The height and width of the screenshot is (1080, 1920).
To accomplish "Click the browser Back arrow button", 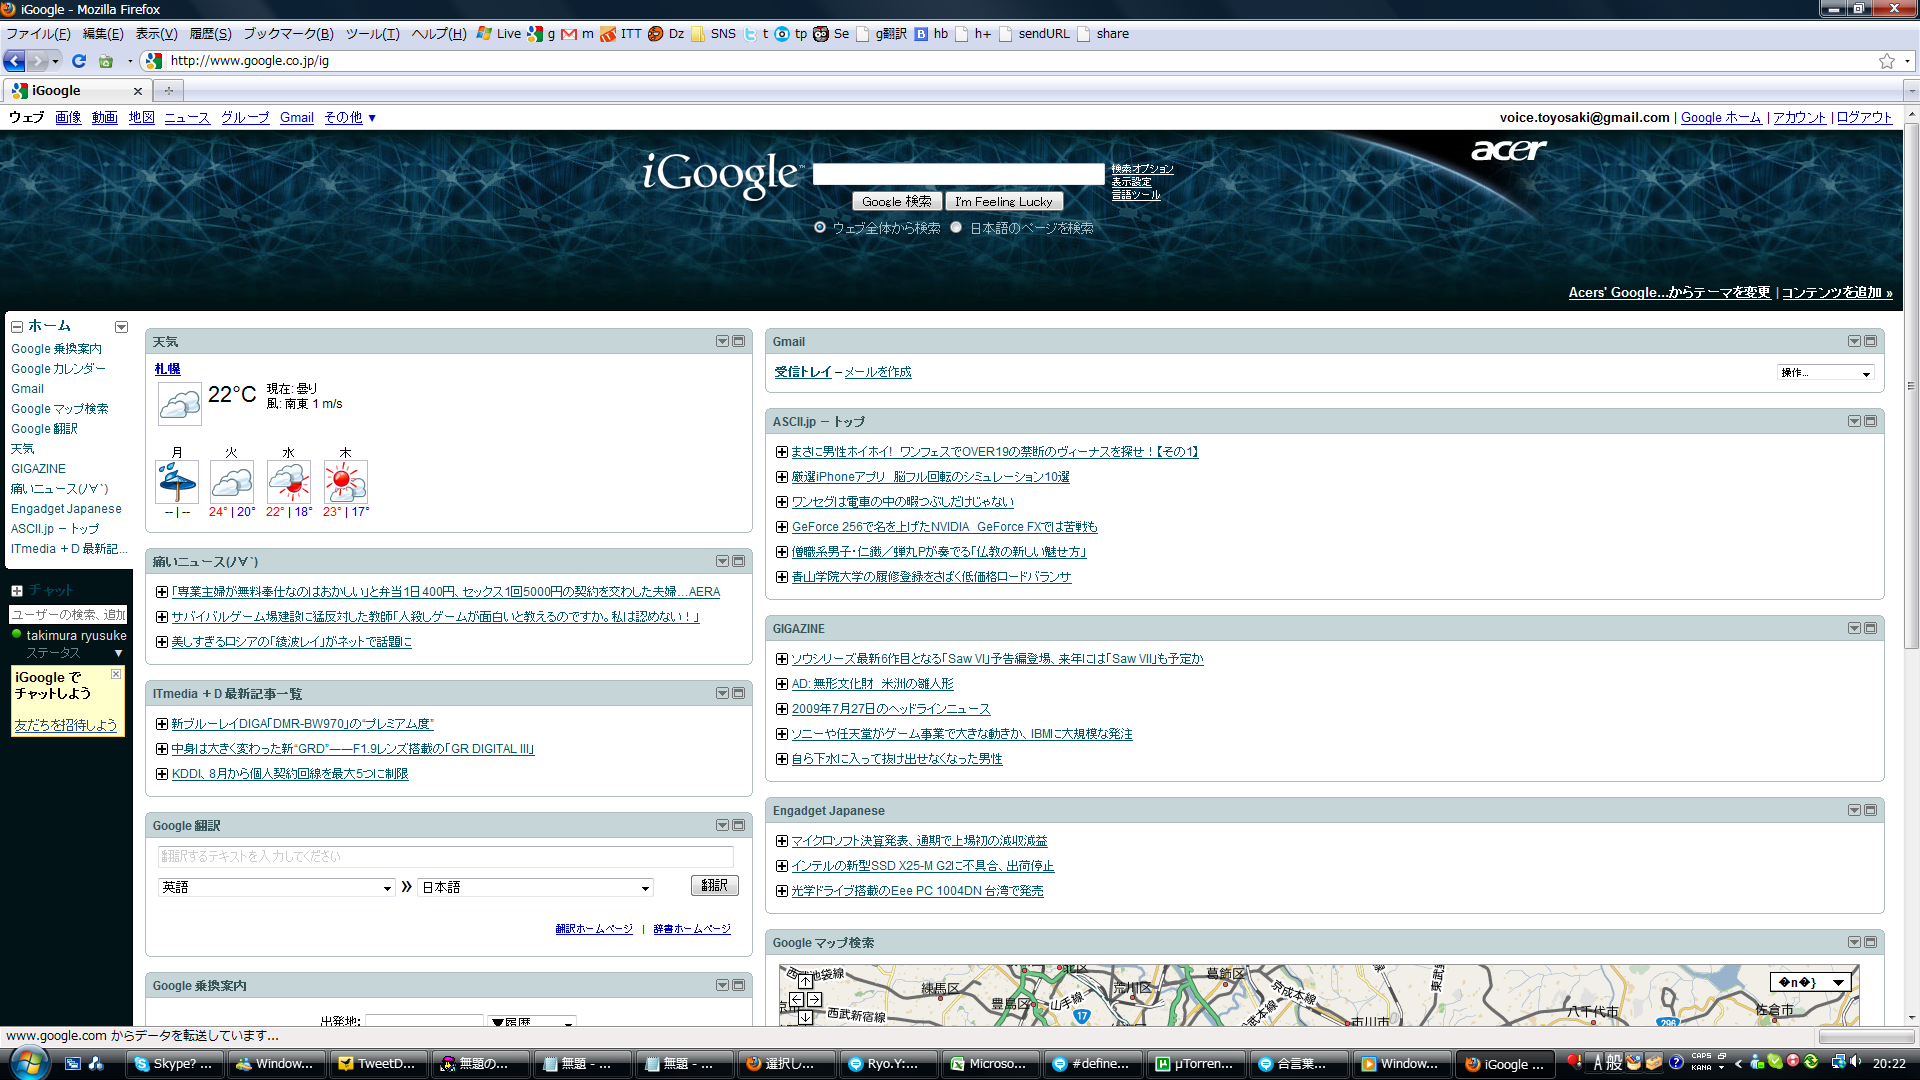I will [x=15, y=61].
